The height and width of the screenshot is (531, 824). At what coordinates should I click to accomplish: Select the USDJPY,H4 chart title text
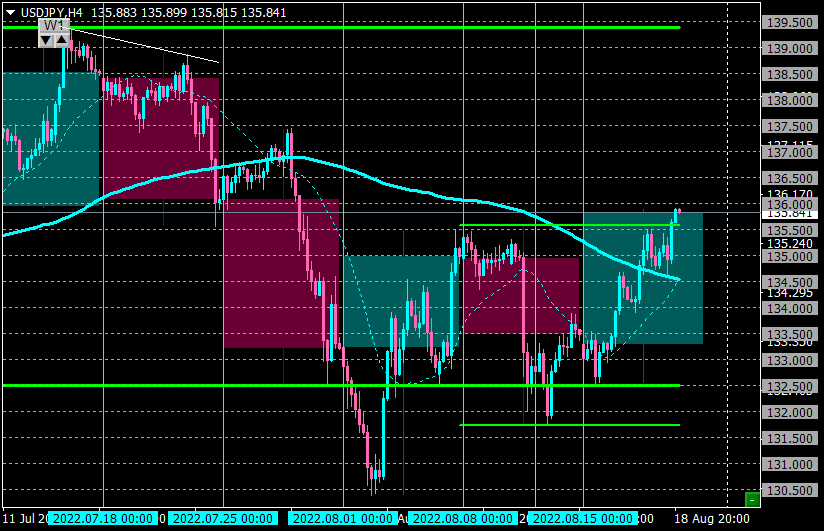[x=52, y=12]
